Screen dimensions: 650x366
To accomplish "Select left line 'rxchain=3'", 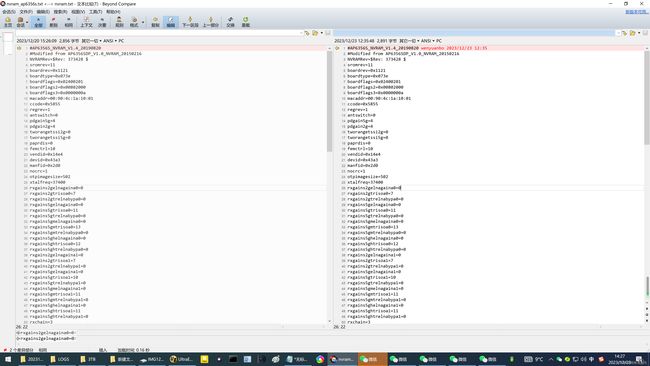I will [41, 322].
